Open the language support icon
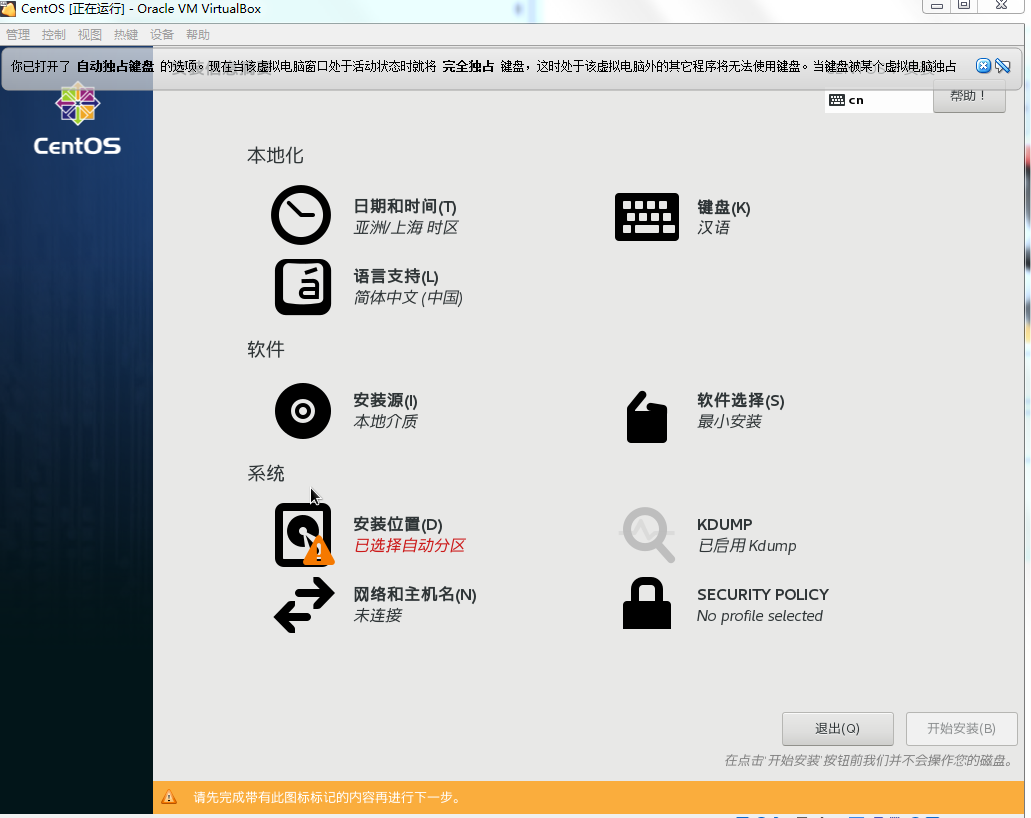 tap(302, 287)
